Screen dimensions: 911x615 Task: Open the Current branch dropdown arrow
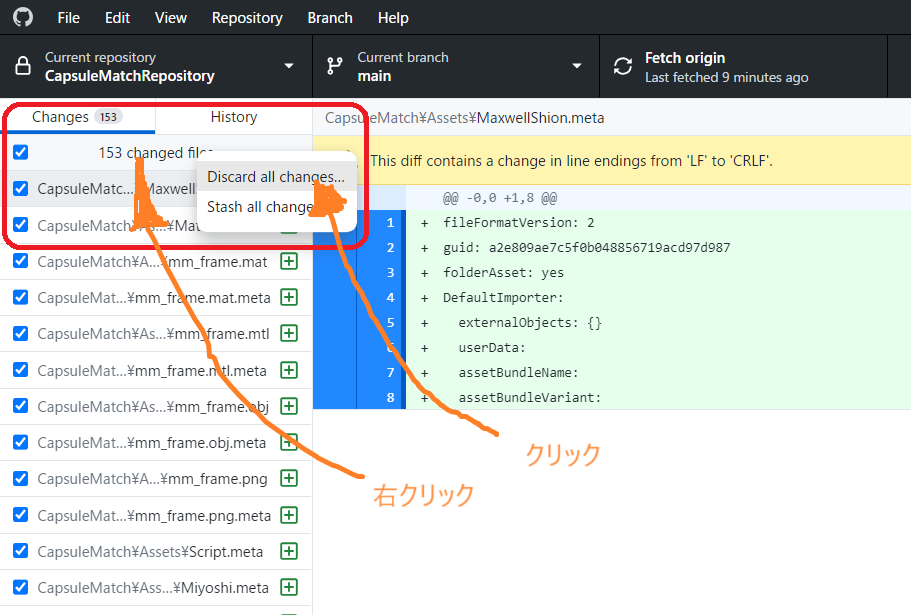(576, 67)
